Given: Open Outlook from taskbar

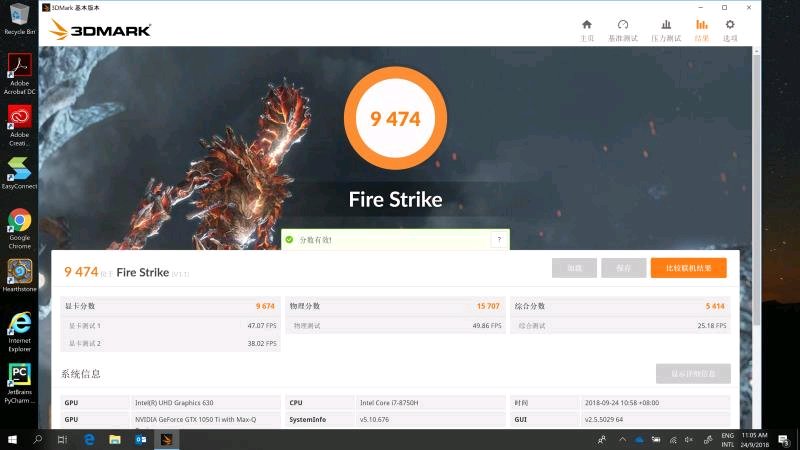Looking at the screenshot, I should (x=141, y=439).
